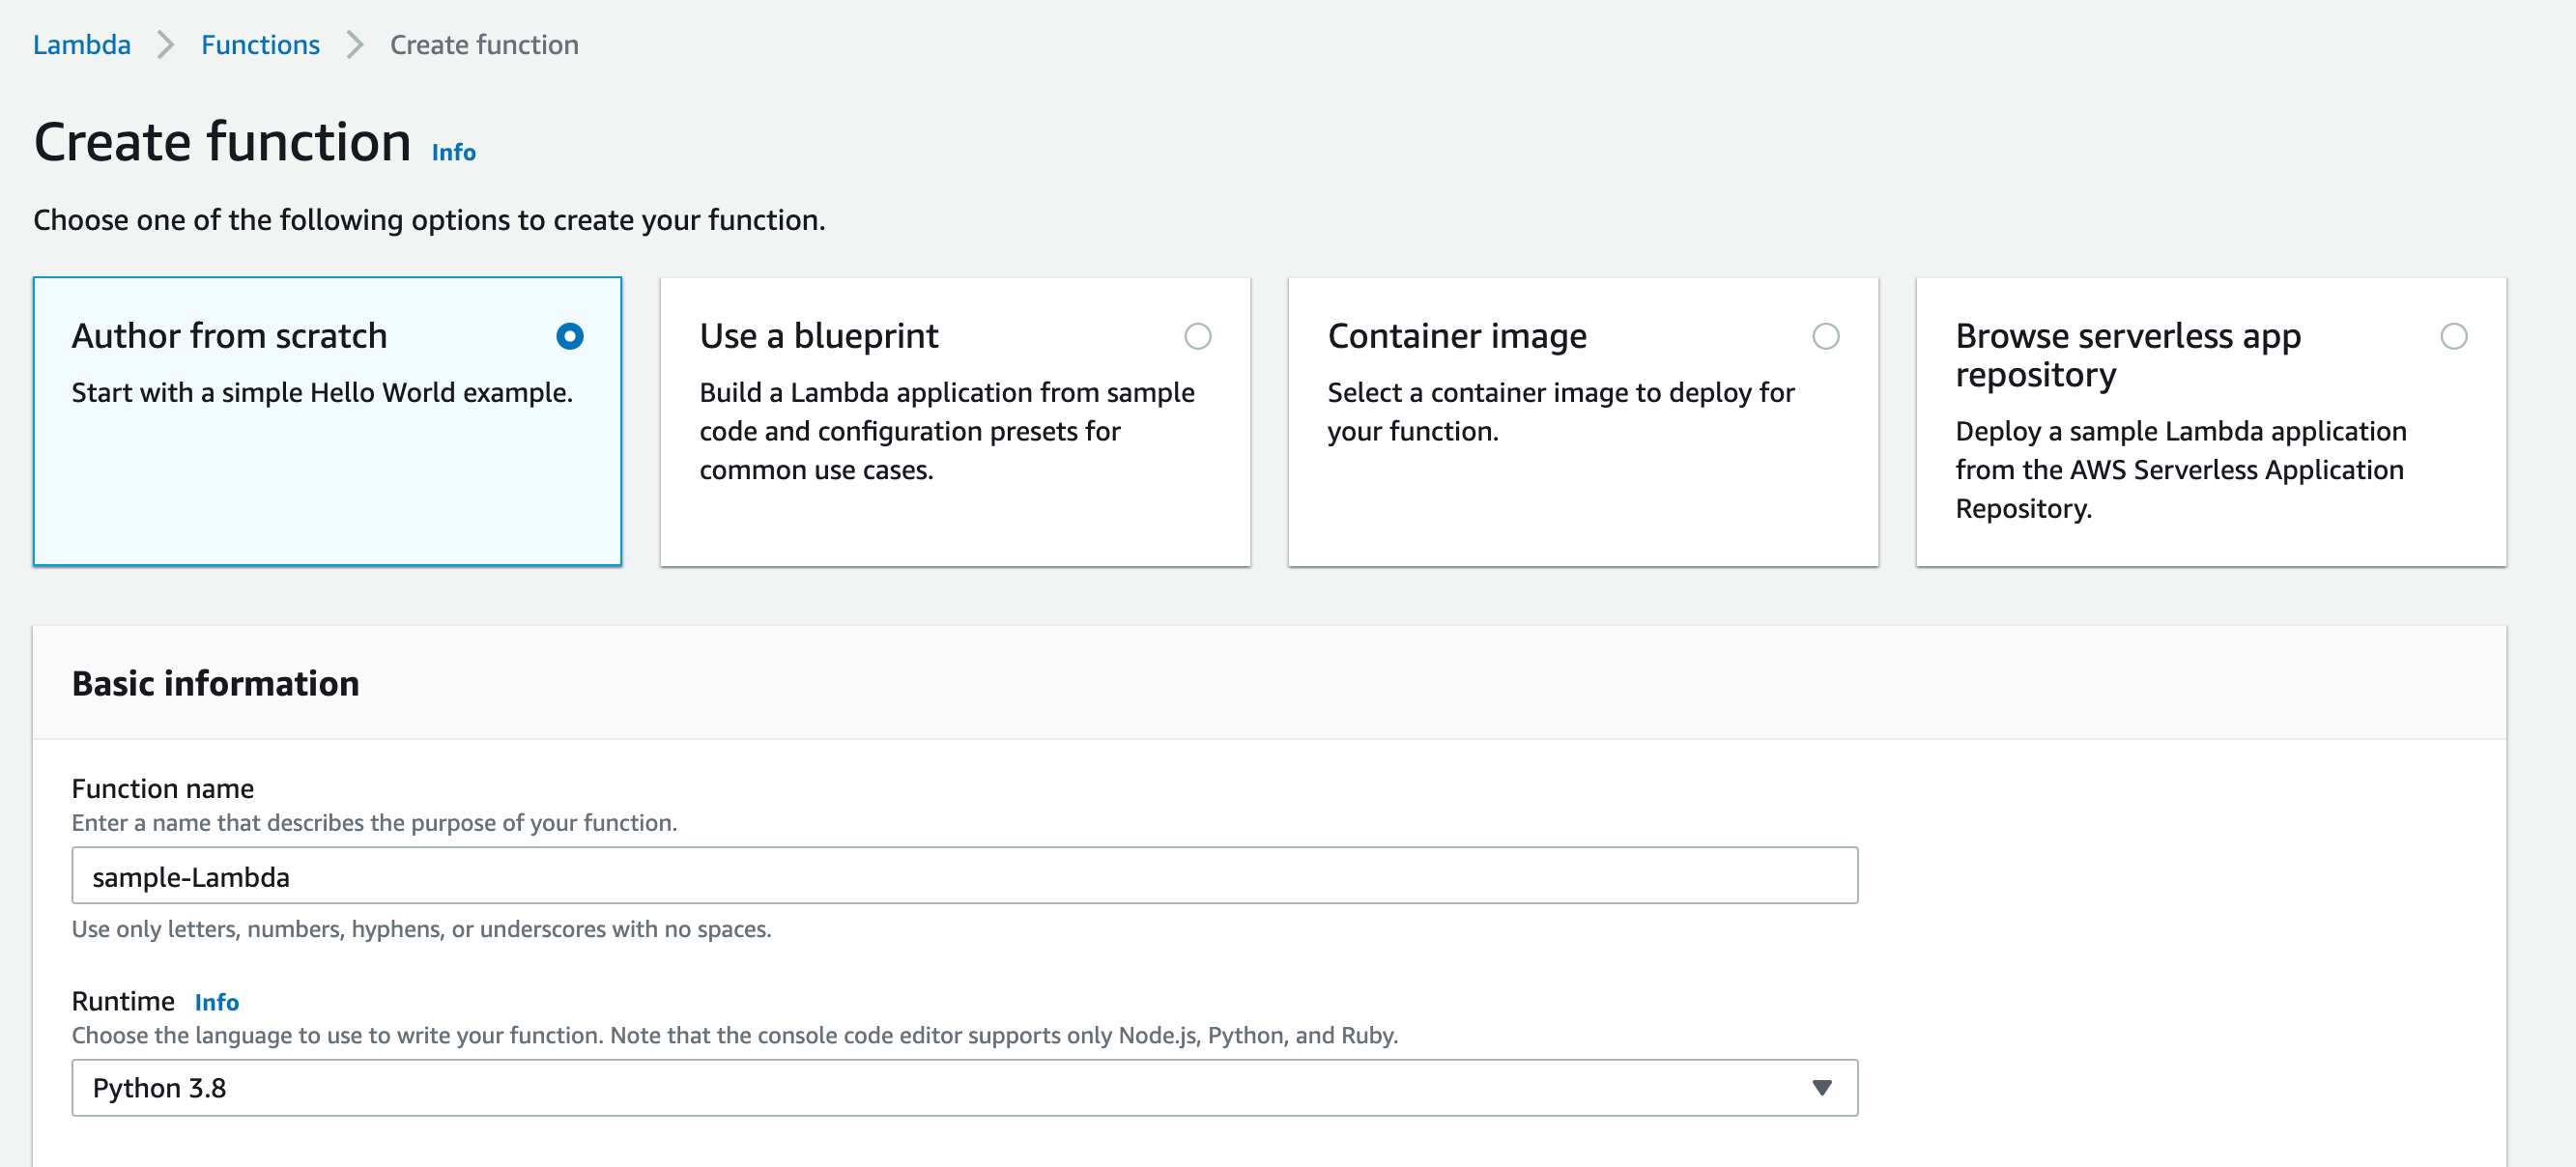Screen dimensions: 2576x1167
Task: Click the chevron after the Functions breadcrumb
Action: [x=354, y=45]
